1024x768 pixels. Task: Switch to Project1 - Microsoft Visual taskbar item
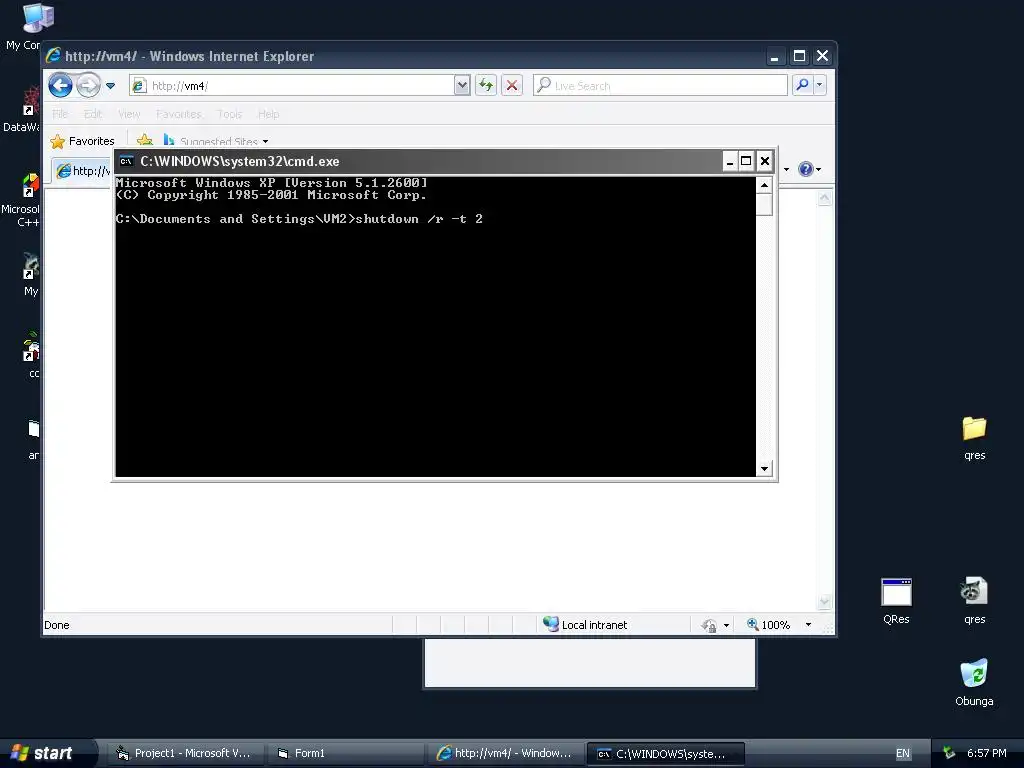pos(185,753)
